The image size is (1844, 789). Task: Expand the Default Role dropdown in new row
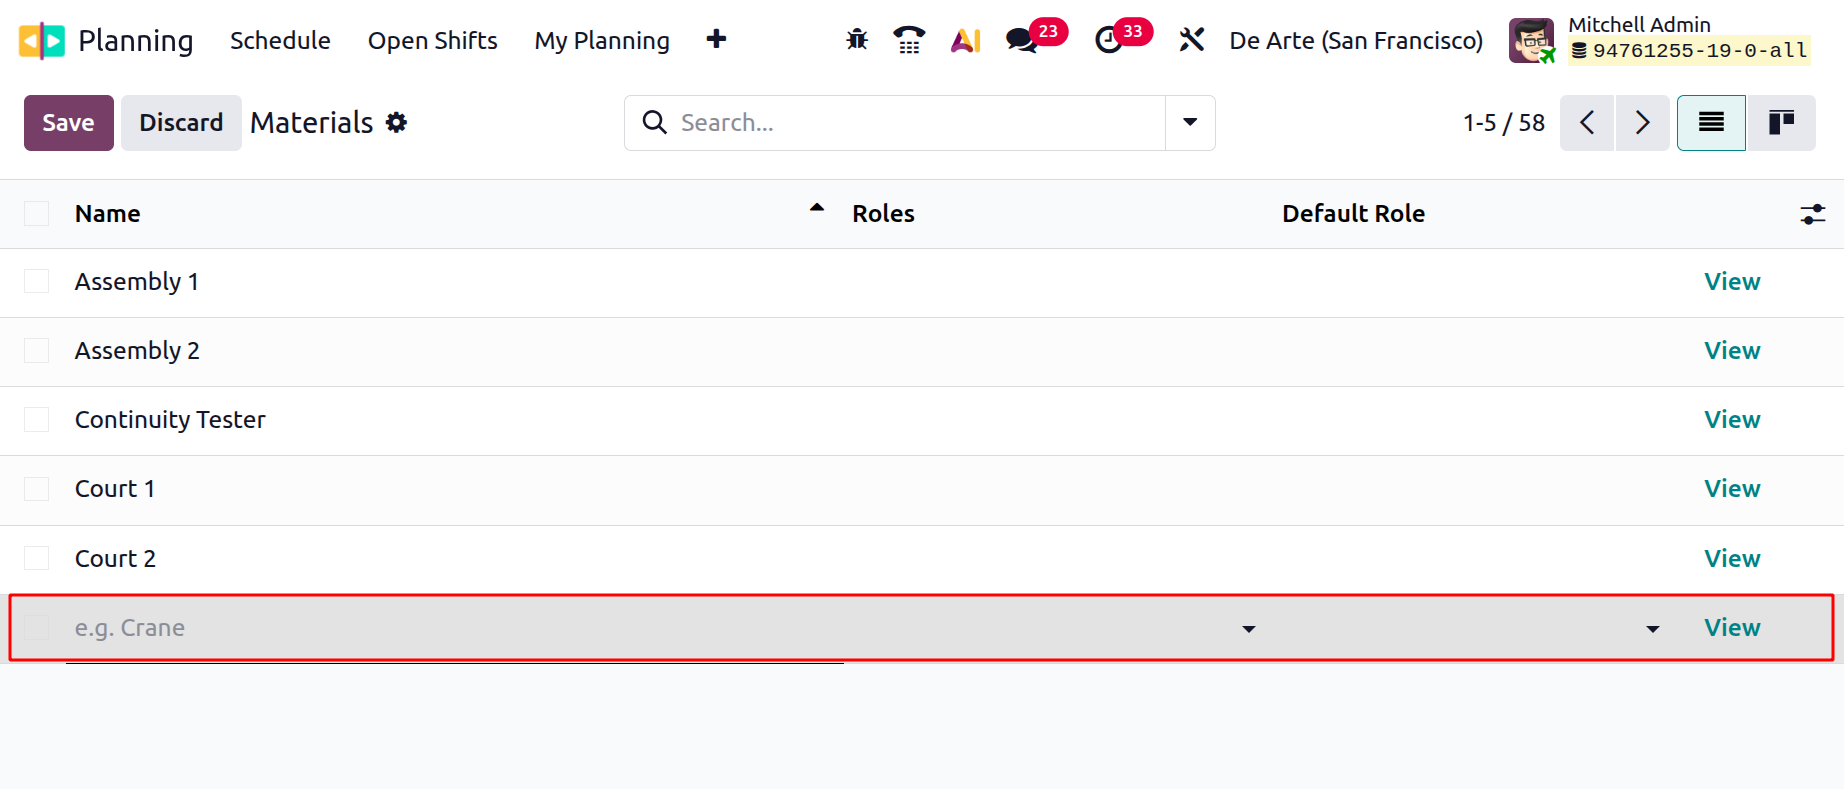(1653, 628)
